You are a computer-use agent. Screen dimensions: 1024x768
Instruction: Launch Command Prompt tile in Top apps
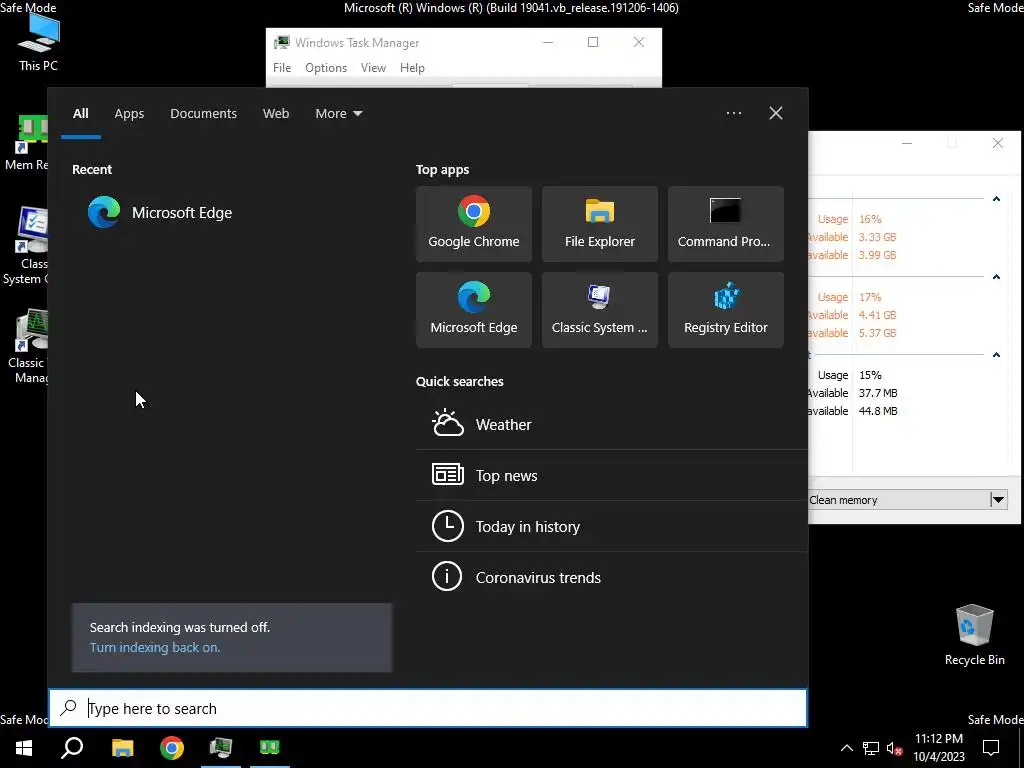point(726,224)
